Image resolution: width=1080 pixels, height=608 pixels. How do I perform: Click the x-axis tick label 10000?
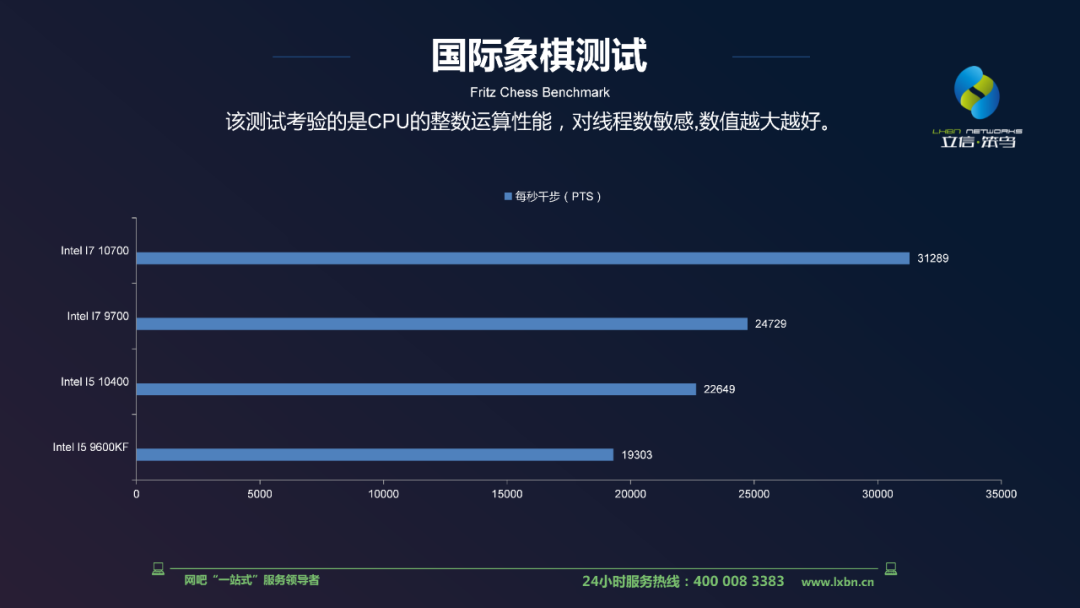[383, 494]
